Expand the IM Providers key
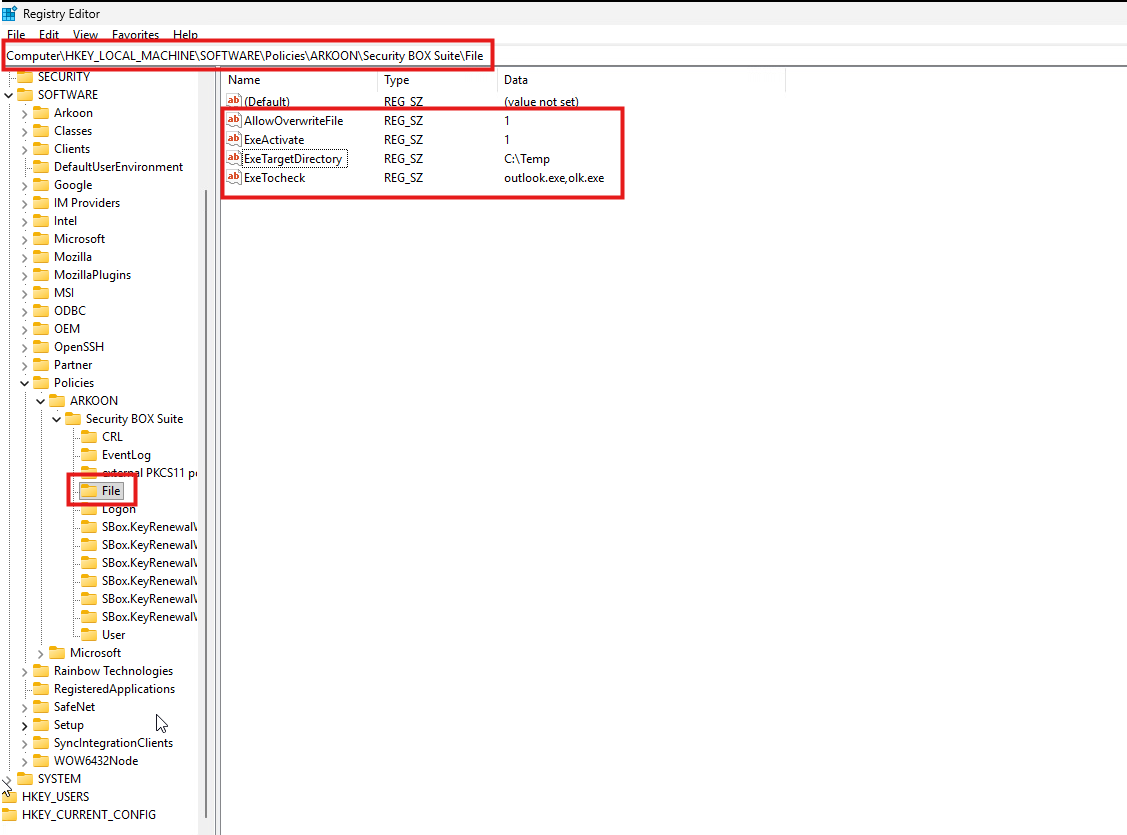The image size is (1127, 835). [24, 203]
